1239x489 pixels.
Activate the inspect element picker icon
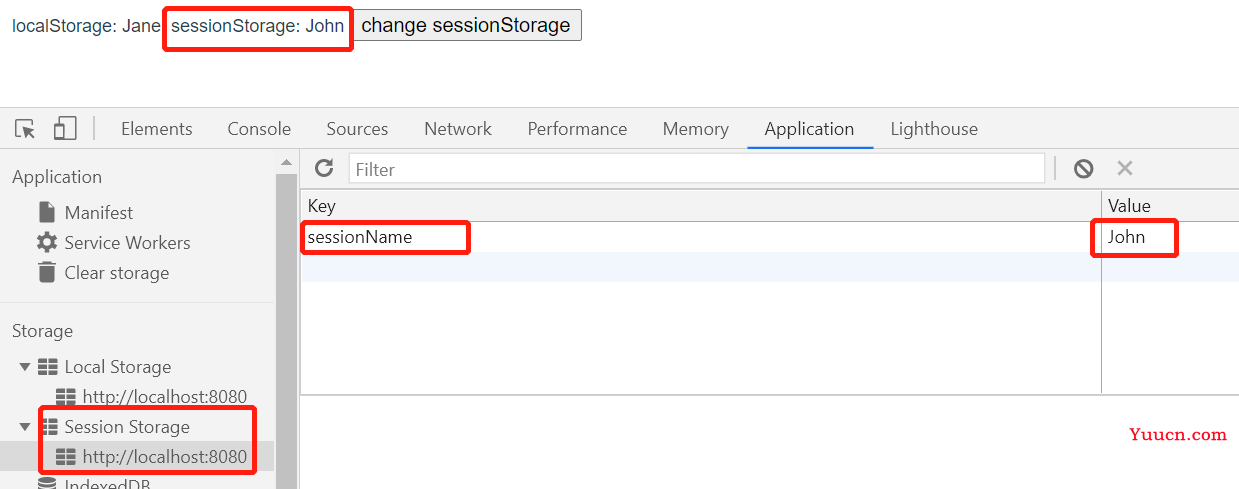25,129
